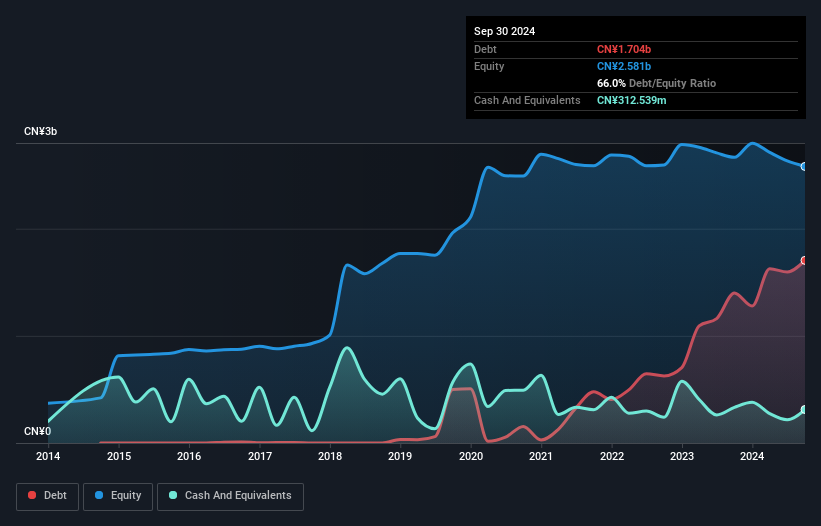
Task: Click the CN¥0 y-axis label
Action: click(38, 432)
